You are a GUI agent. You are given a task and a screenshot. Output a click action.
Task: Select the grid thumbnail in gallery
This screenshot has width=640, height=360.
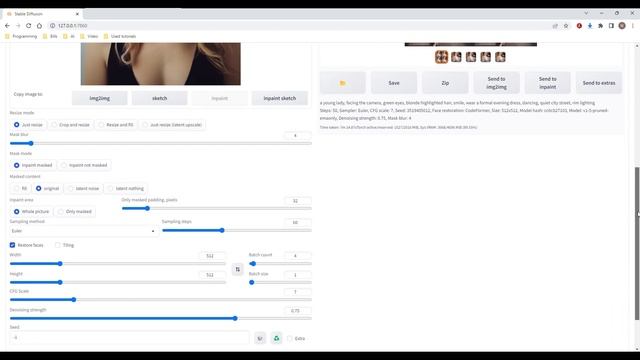[x=441, y=57]
